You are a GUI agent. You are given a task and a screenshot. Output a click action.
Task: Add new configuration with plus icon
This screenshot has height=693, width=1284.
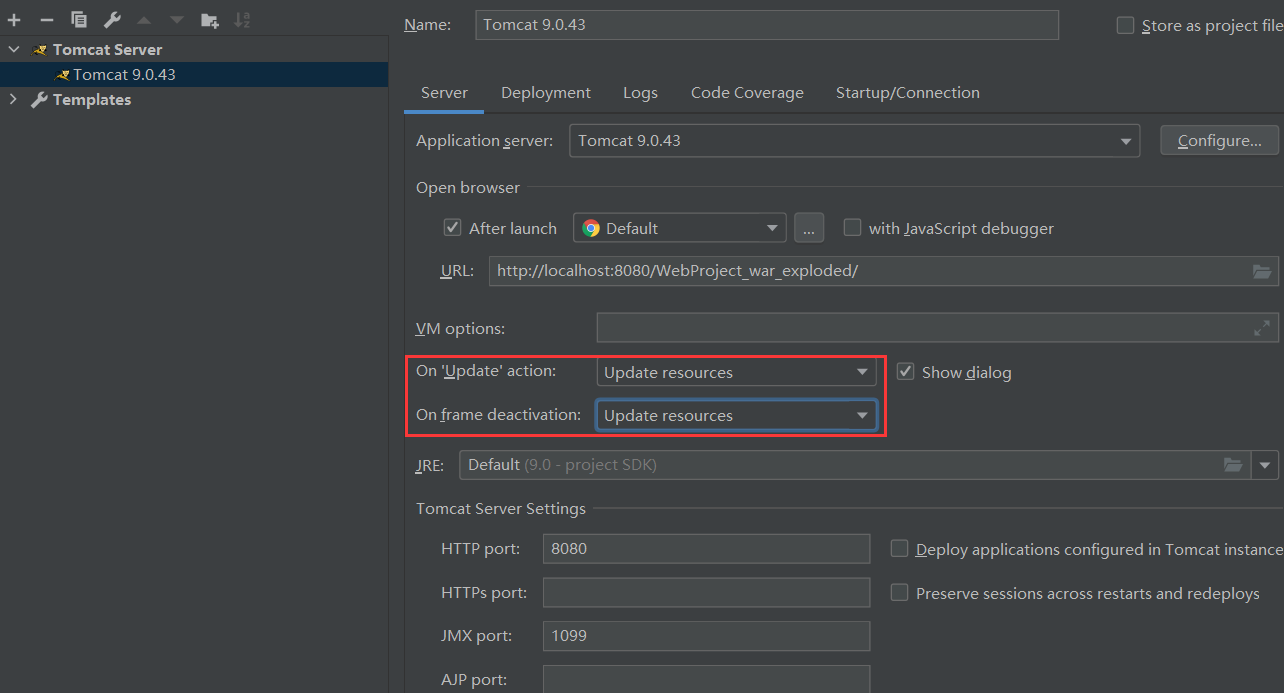click(x=14, y=20)
